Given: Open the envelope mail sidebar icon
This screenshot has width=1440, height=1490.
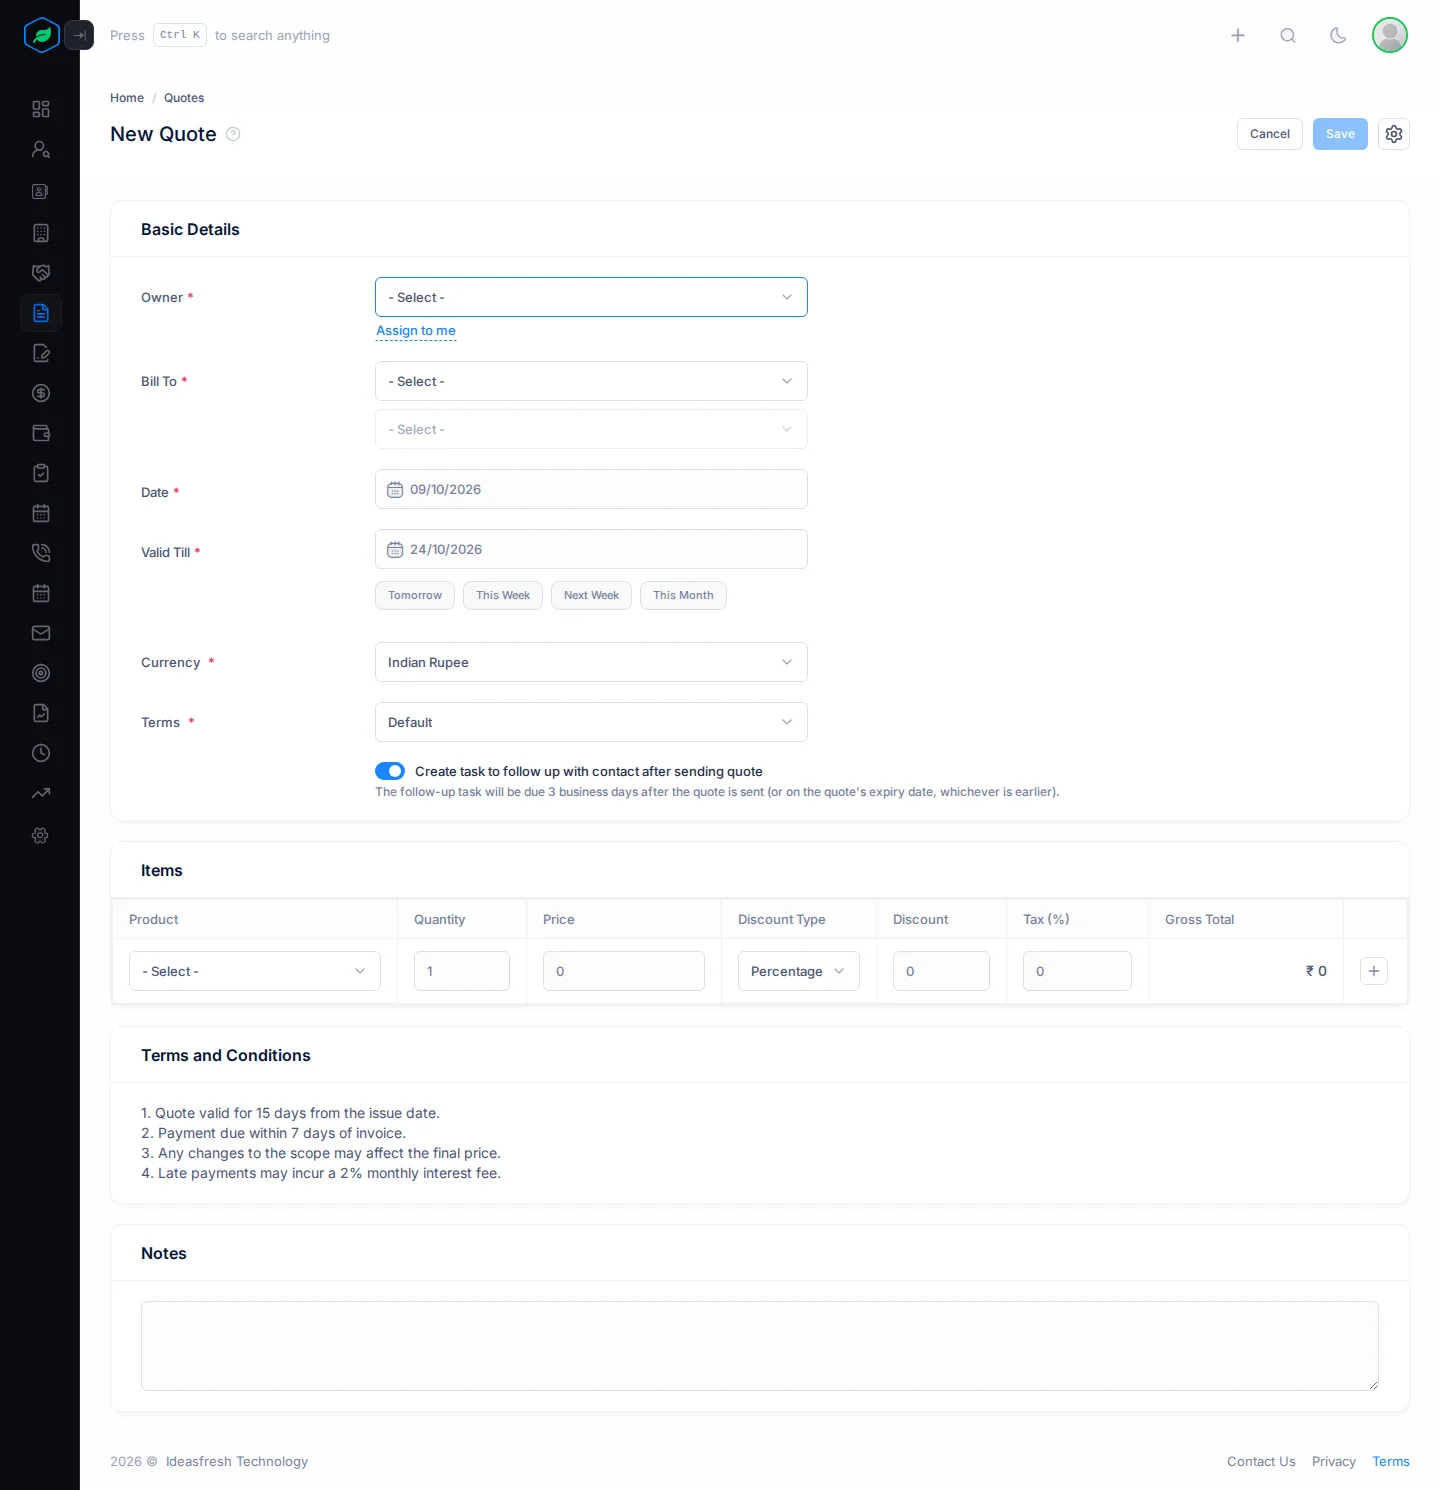Looking at the screenshot, I should [x=41, y=633].
